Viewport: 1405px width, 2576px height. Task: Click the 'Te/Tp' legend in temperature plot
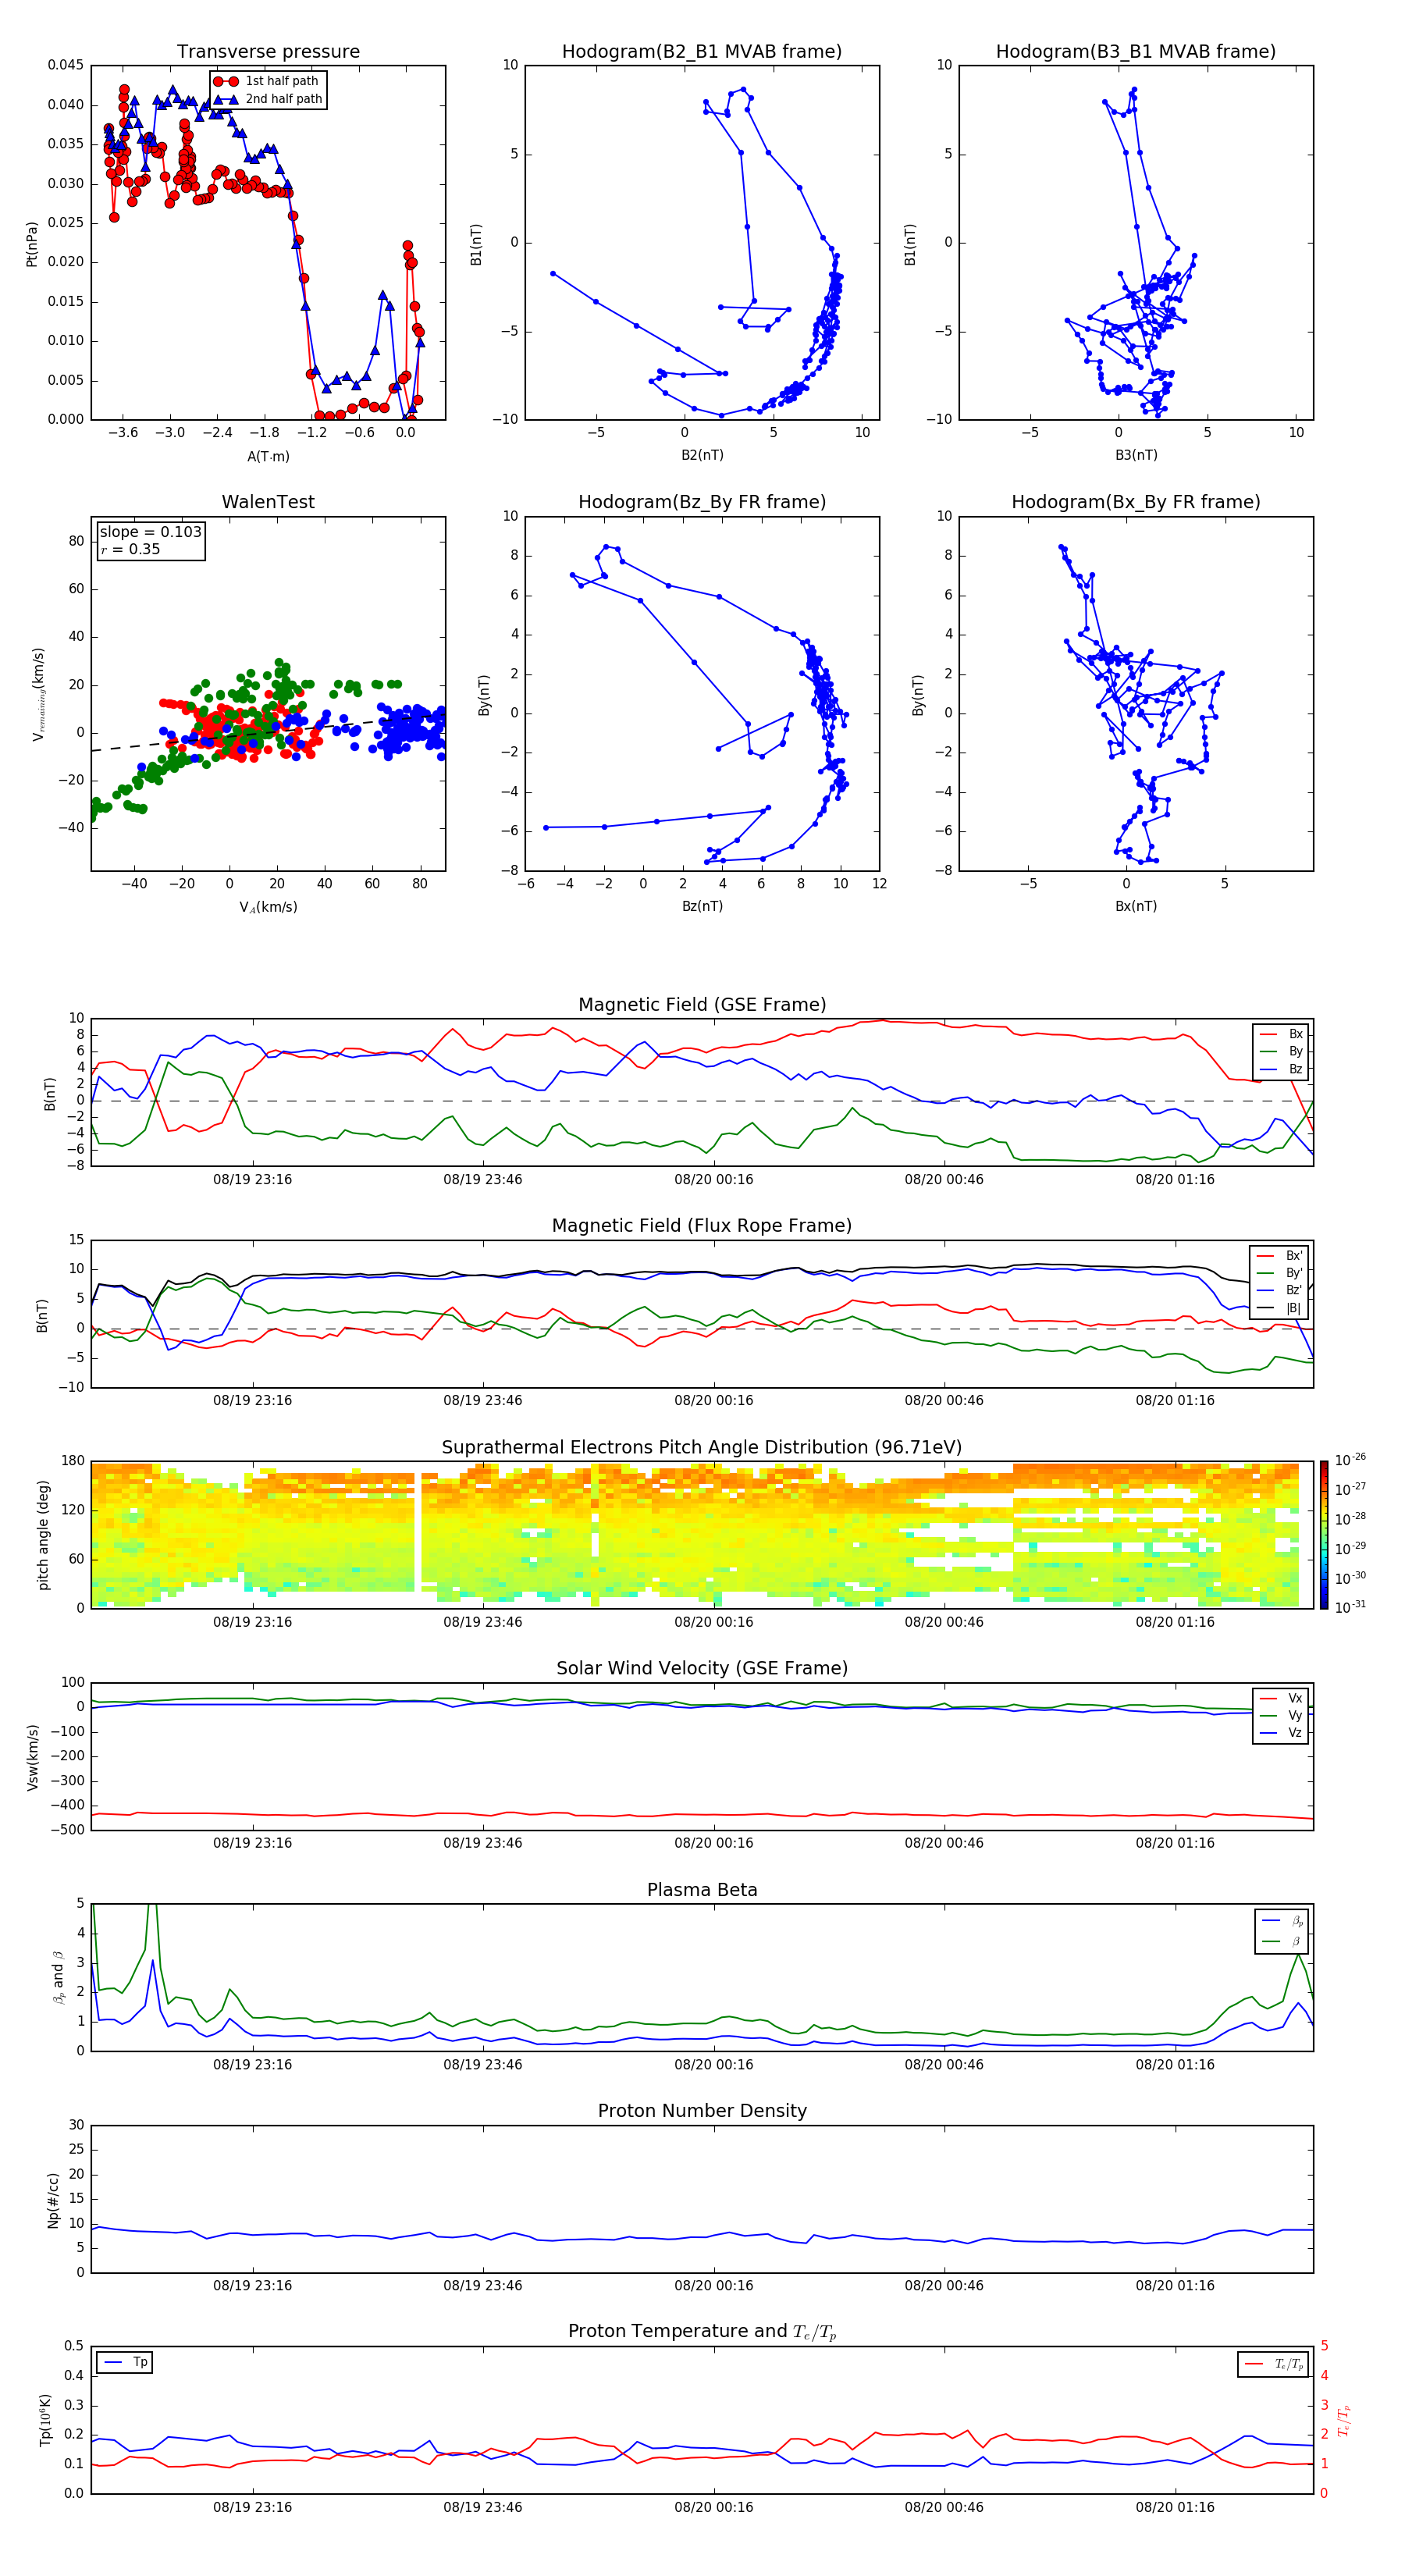pyautogui.click(x=1275, y=2364)
